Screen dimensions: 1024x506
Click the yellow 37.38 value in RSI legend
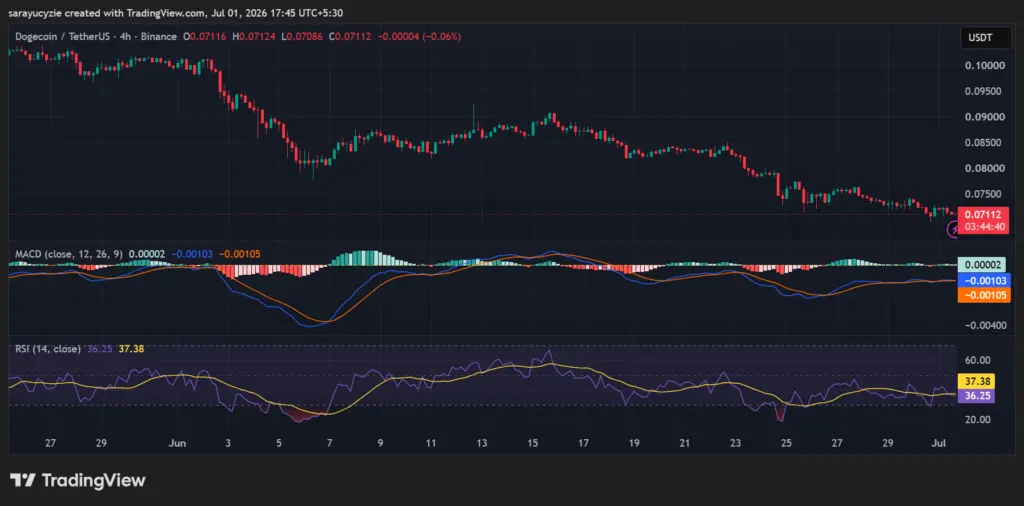[x=131, y=349]
